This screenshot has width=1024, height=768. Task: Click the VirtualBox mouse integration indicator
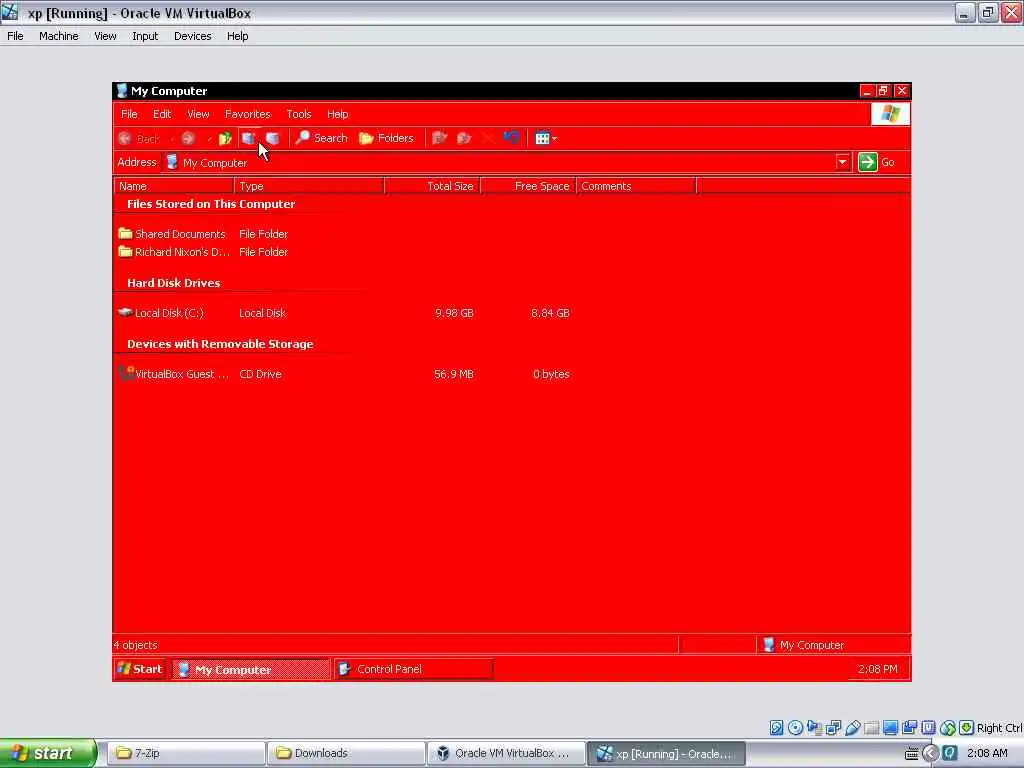point(948,728)
